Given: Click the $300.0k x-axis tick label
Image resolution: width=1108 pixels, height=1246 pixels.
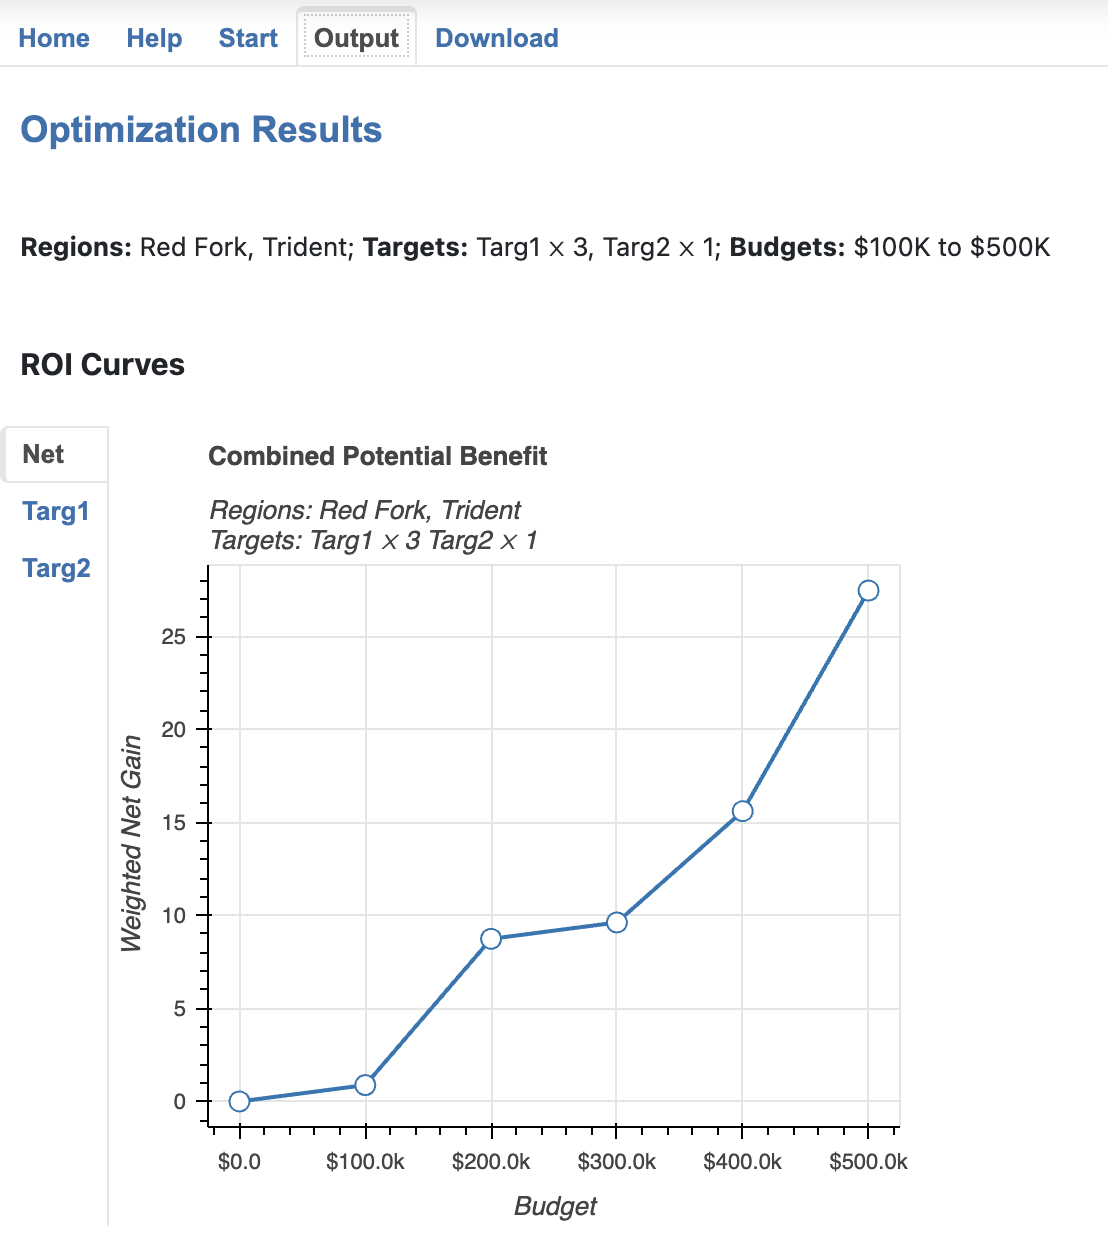Looking at the screenshot, I should 617,1161.
